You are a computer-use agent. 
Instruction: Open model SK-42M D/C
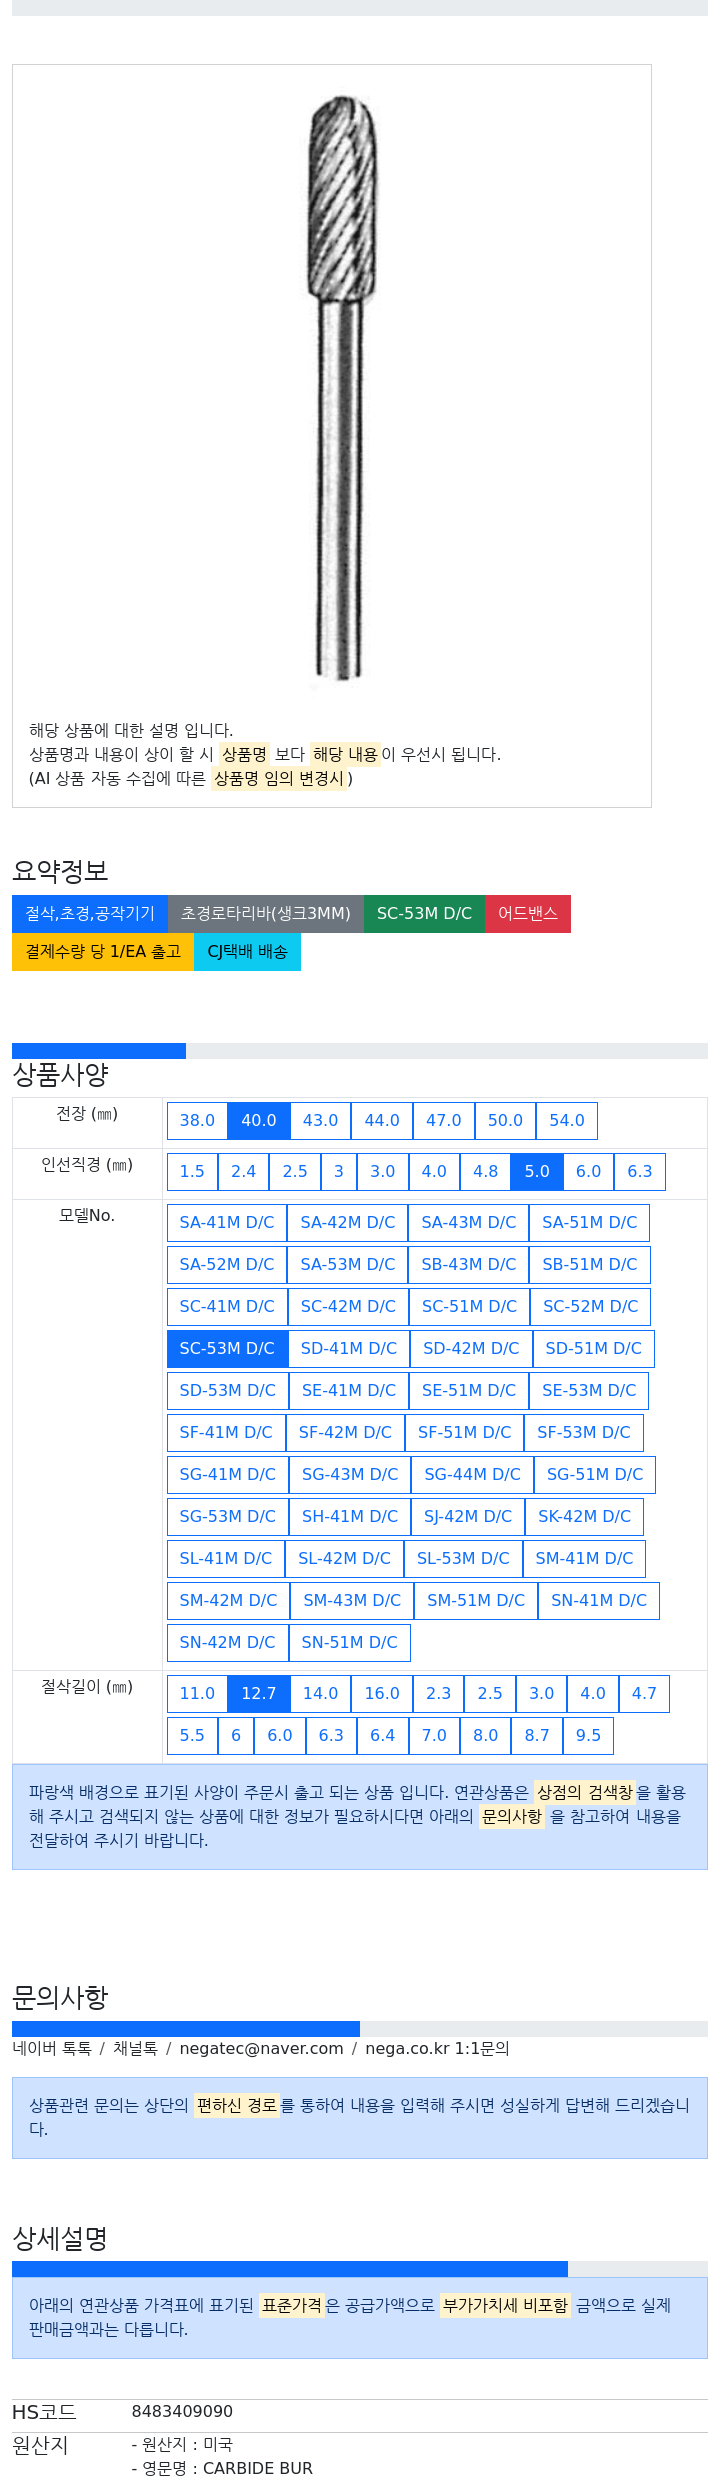[584, 1516]
